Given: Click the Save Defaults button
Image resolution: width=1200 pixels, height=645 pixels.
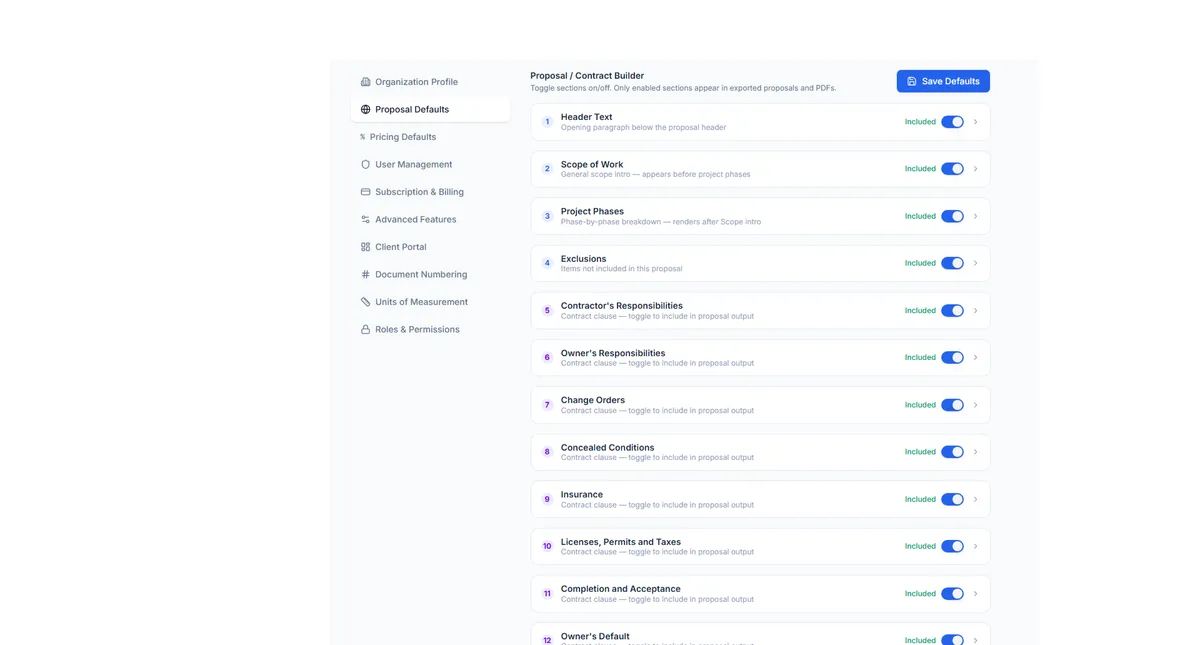Looking at the screenshot, I should (943, 81).
